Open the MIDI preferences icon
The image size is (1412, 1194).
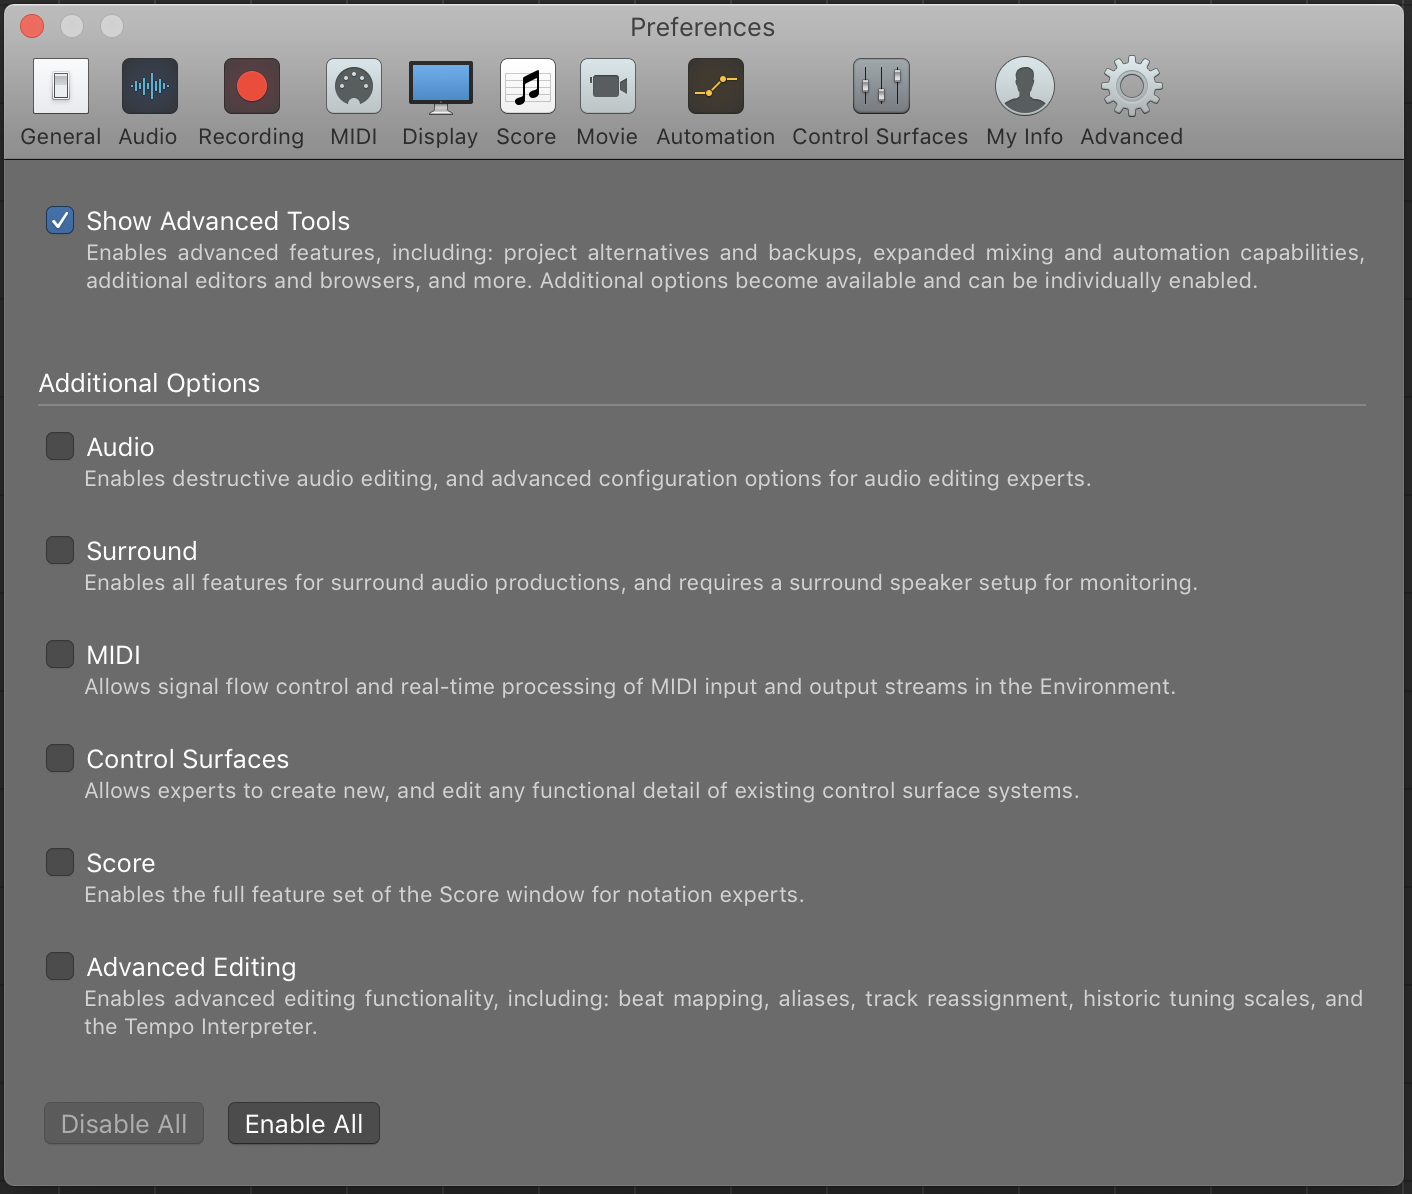pos(354,86)
